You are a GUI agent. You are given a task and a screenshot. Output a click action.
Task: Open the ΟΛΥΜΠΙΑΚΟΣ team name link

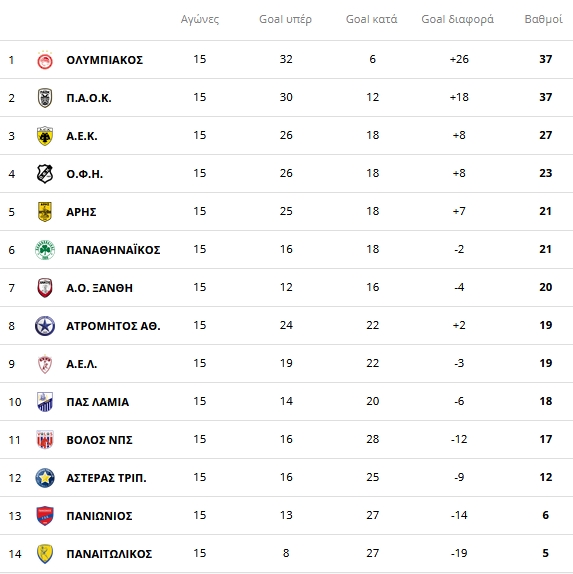(105, 60)
